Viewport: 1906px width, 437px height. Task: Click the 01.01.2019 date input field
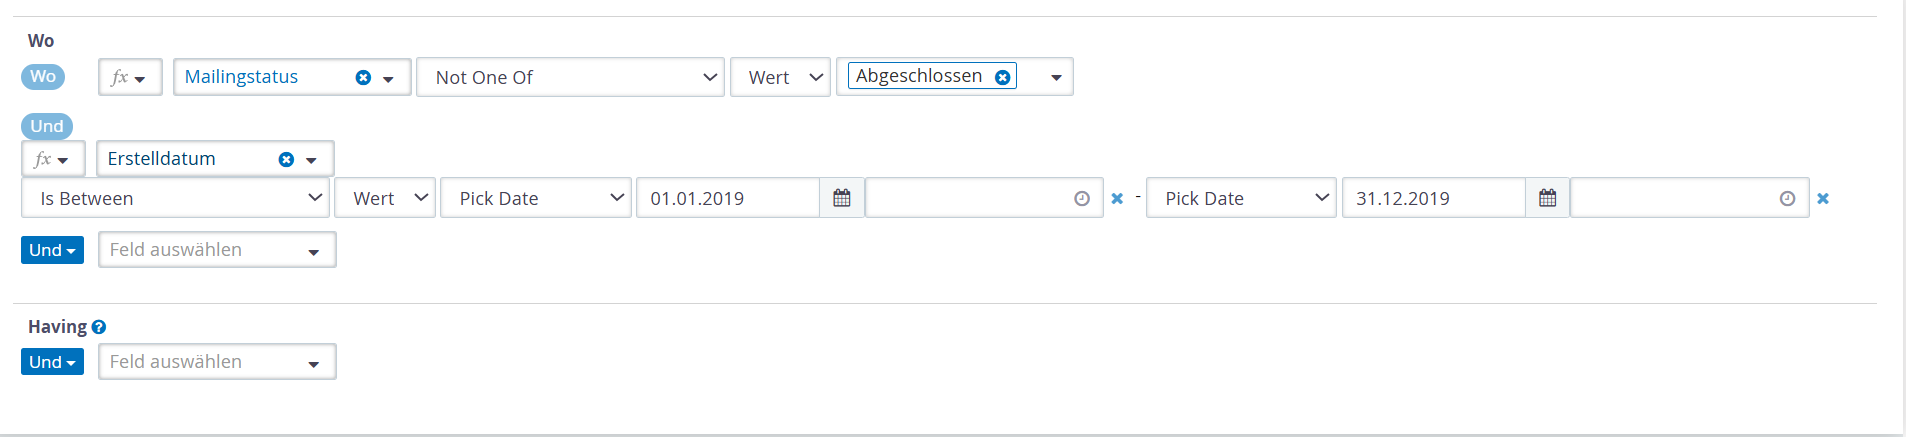pyautogui.click(x=728, y=198)
